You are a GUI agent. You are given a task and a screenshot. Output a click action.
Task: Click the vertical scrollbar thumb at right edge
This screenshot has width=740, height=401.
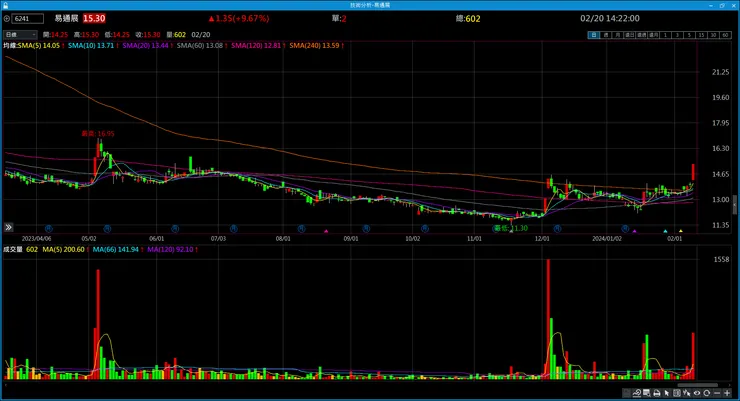click(734, 205)
